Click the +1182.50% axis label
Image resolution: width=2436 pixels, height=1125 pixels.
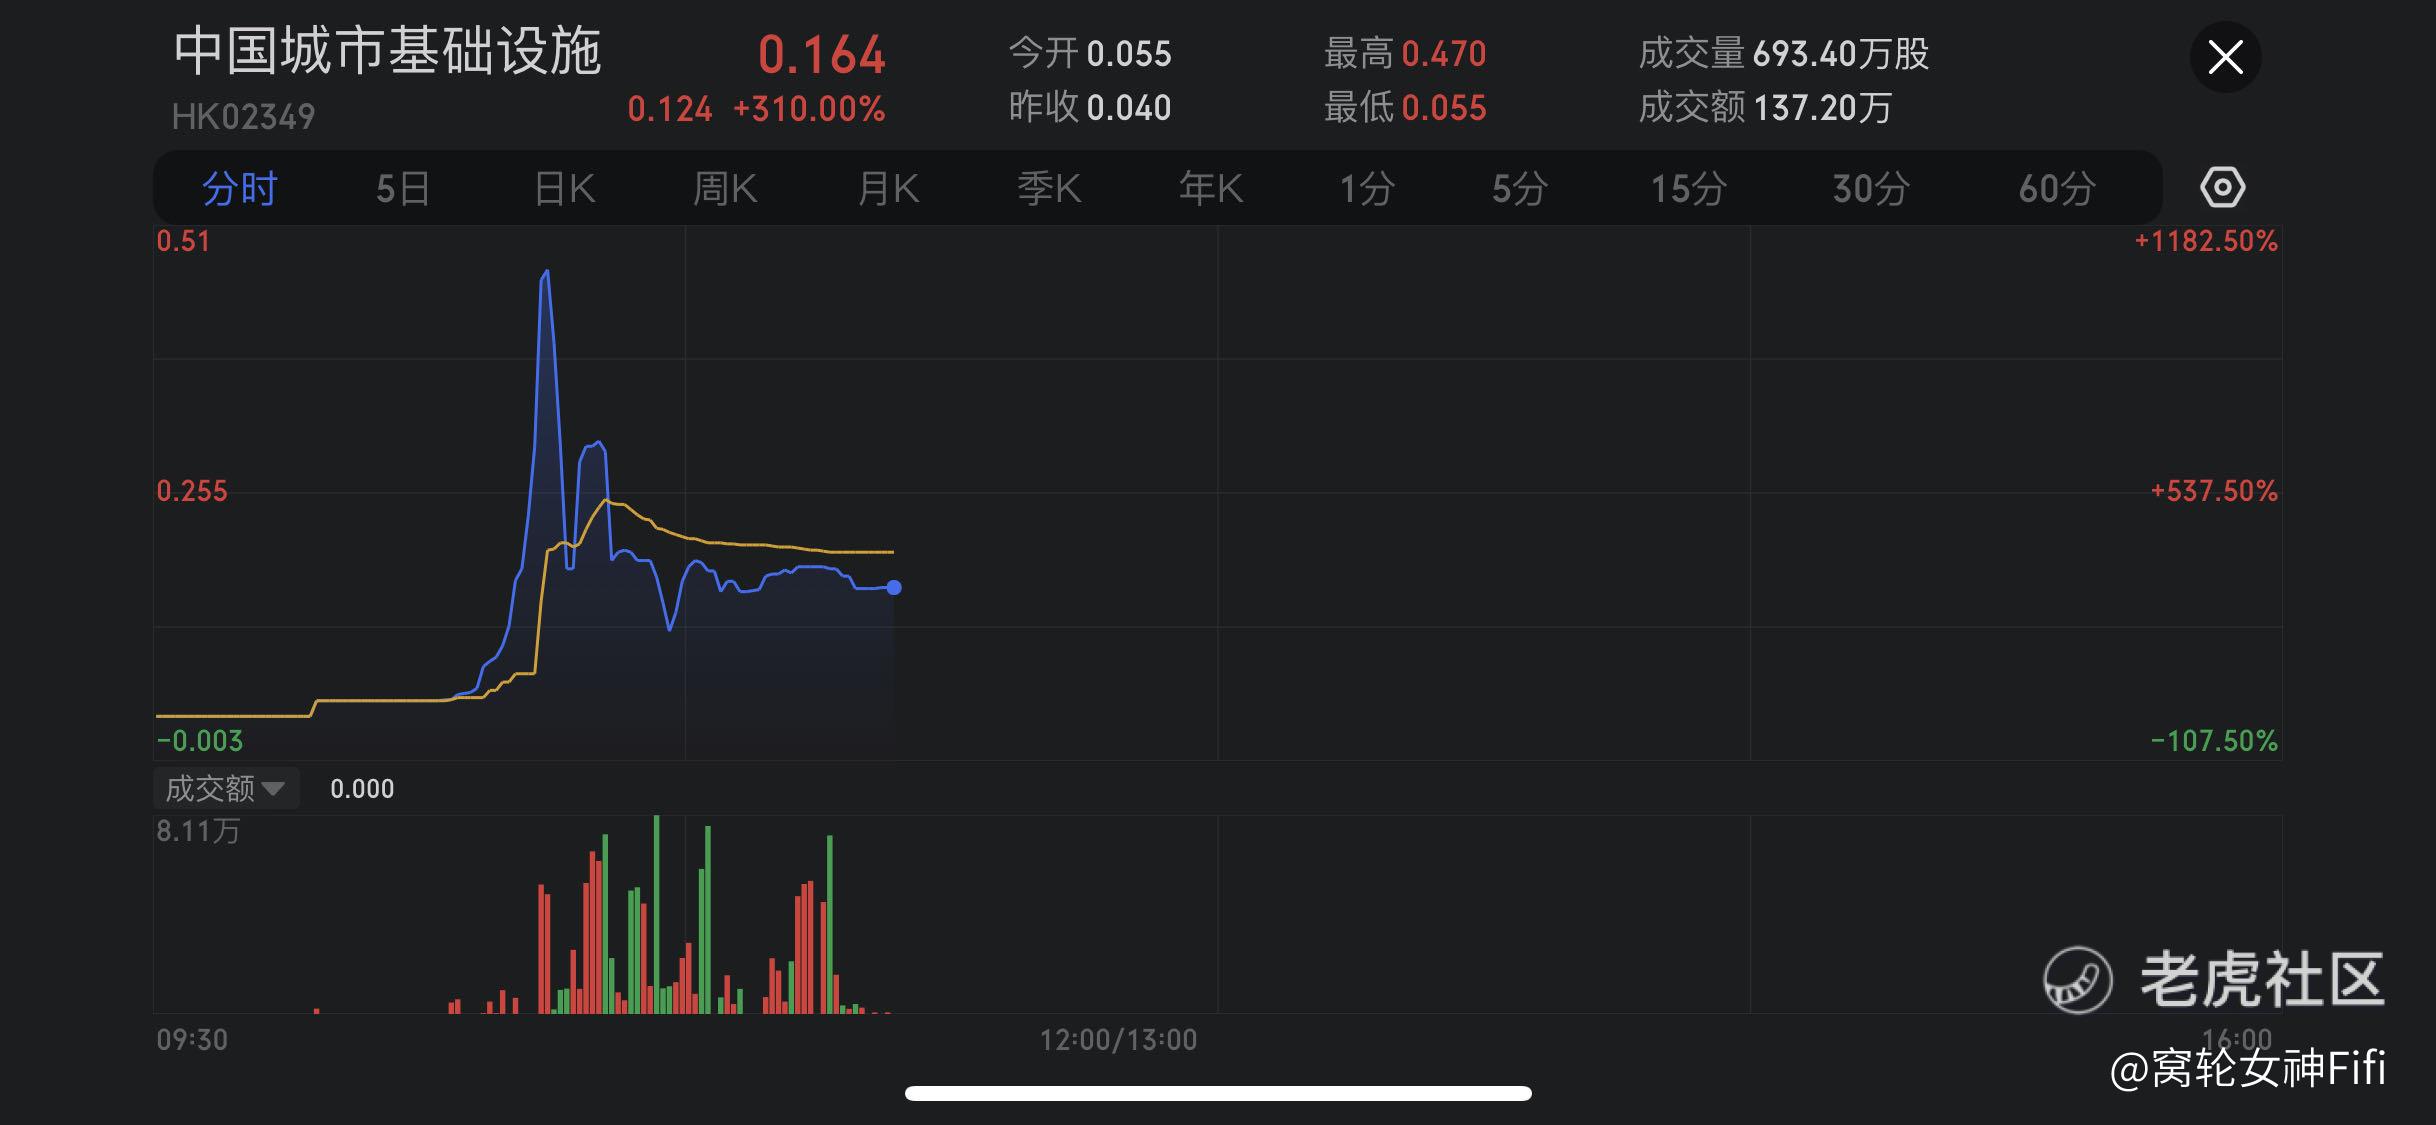point(2206,241)
